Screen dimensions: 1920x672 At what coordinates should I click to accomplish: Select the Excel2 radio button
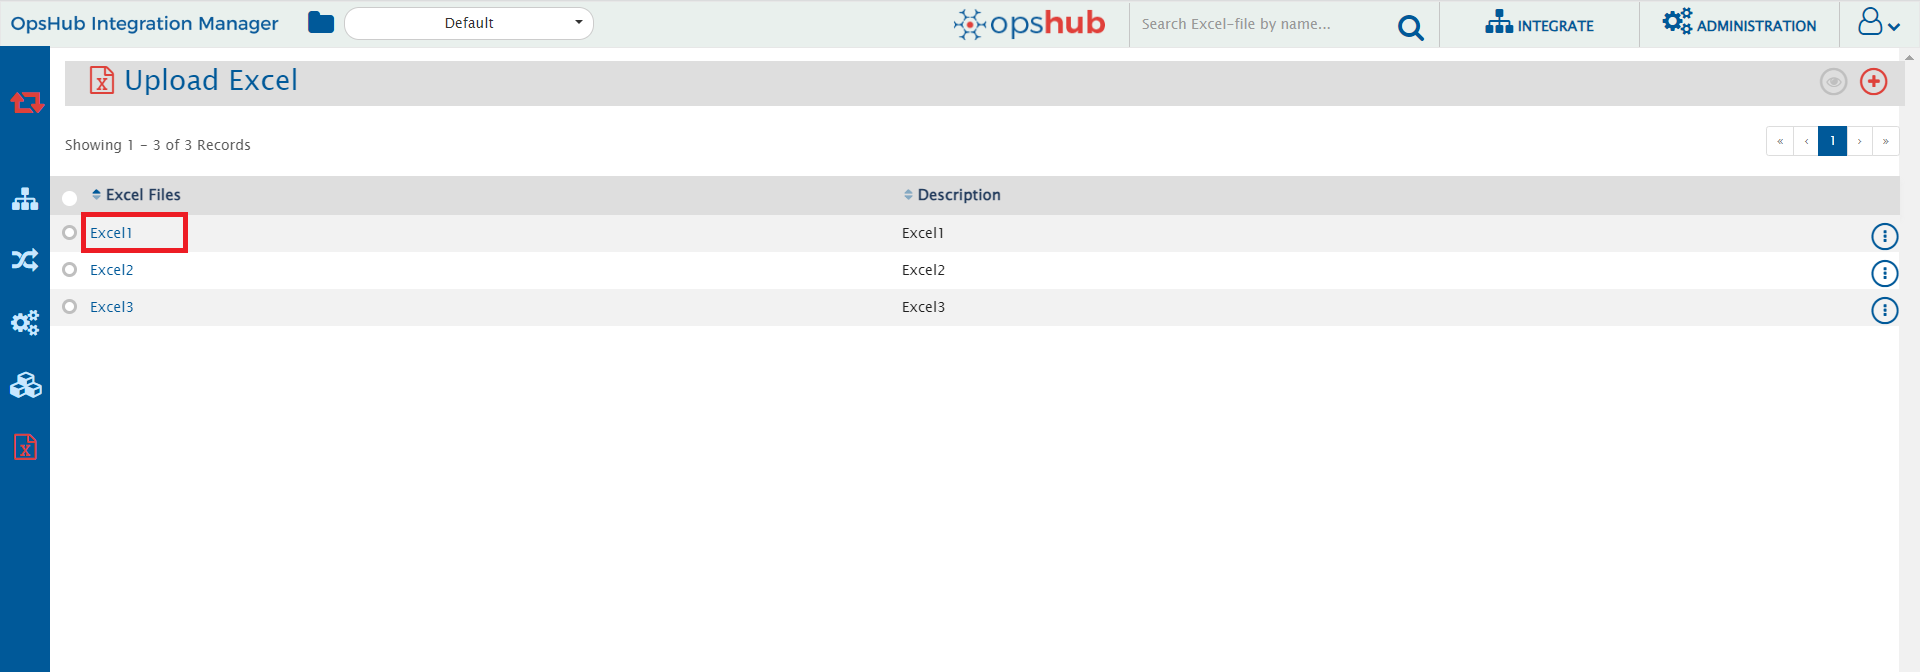point(69,270)
